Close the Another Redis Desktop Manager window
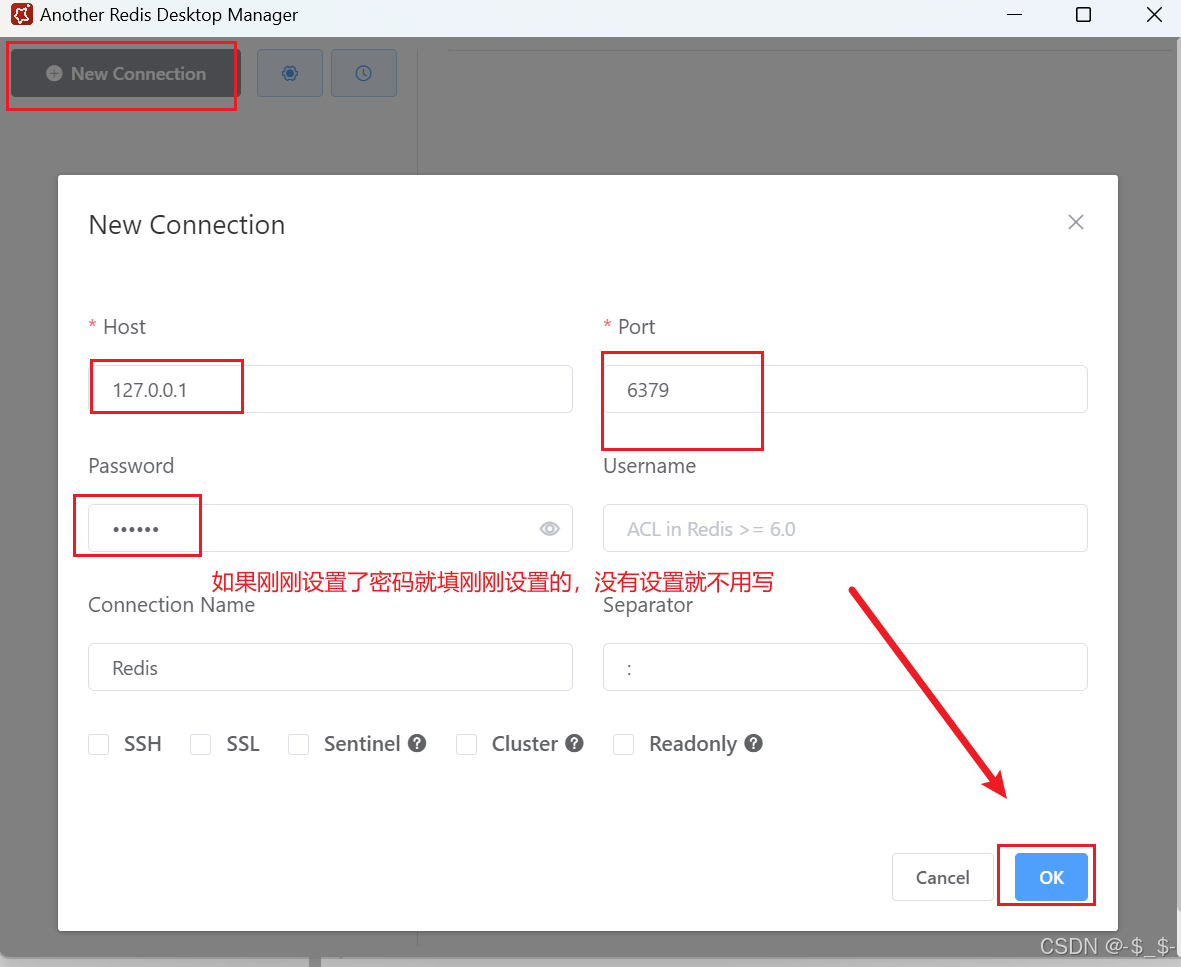 (1154, 14)
